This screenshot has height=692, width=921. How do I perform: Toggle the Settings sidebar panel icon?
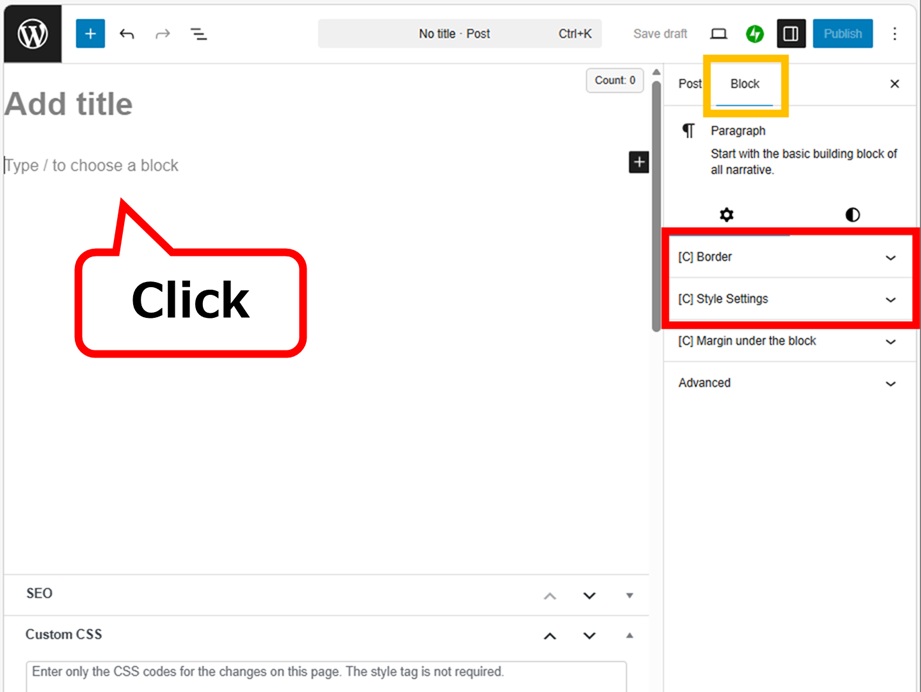coord(791,34)
